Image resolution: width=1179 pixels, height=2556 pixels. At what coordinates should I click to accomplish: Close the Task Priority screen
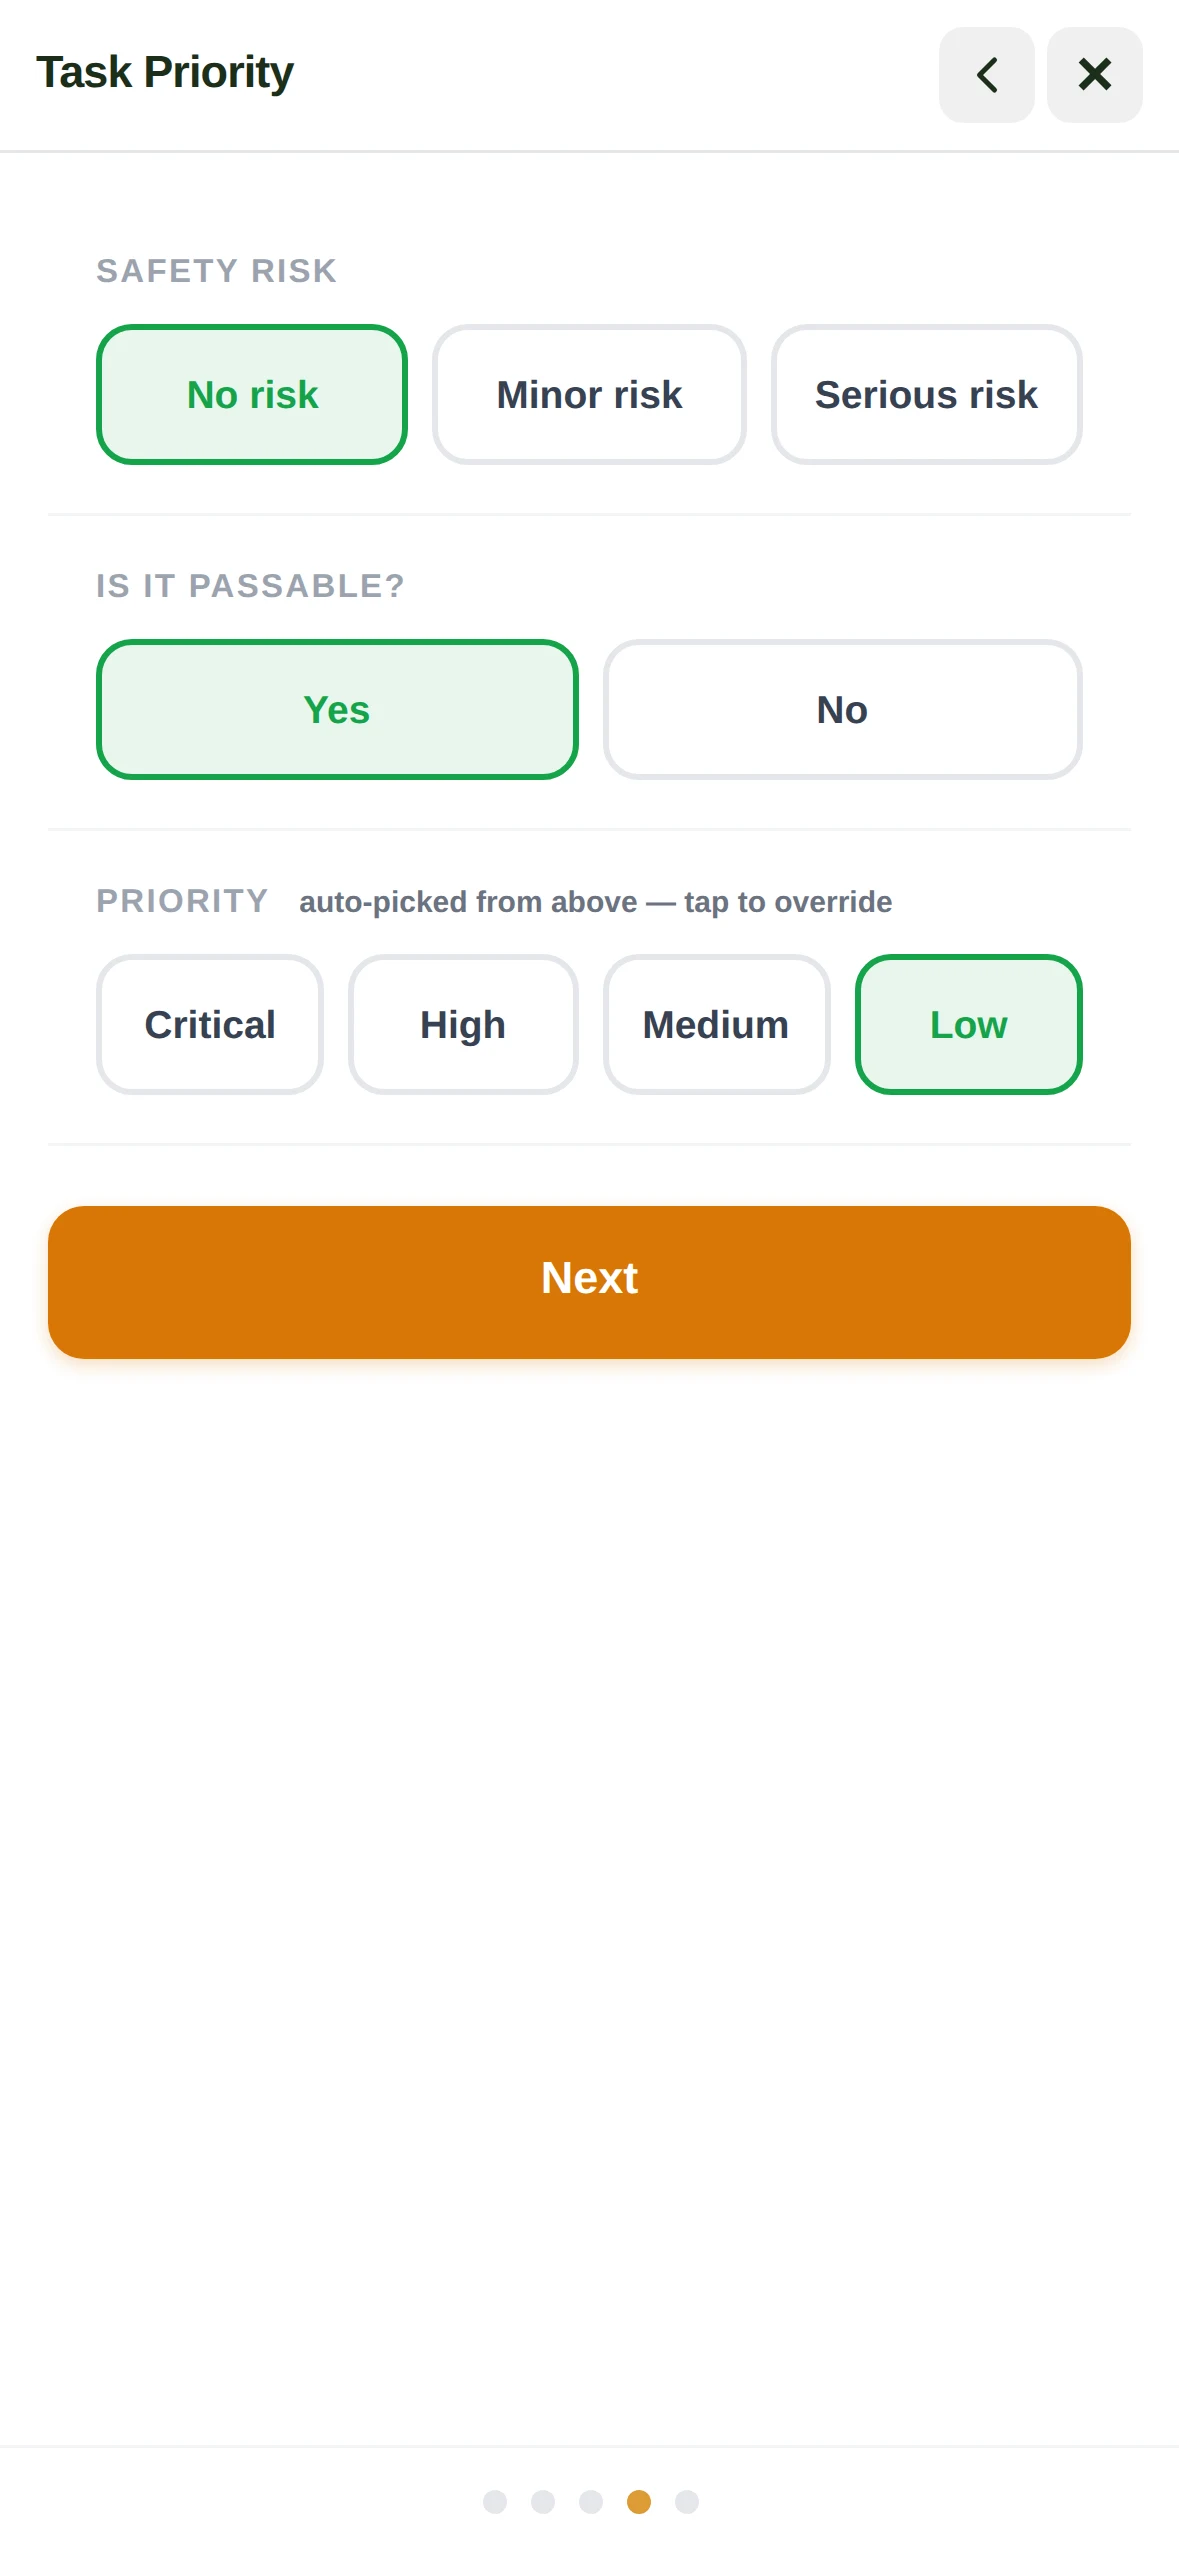pyautogui.click(x=1094, y=75)
